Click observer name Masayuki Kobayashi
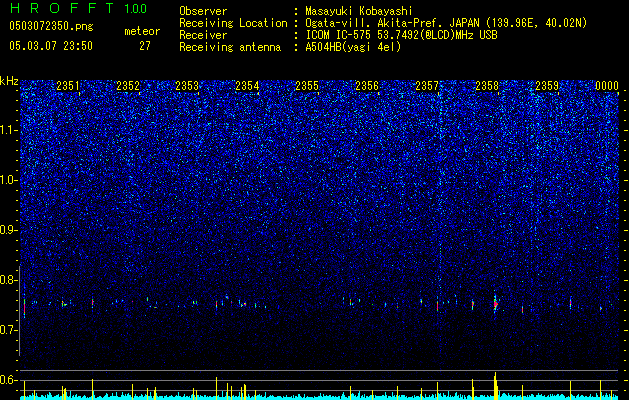Screen dimensions: 629x400 point(359,11)
